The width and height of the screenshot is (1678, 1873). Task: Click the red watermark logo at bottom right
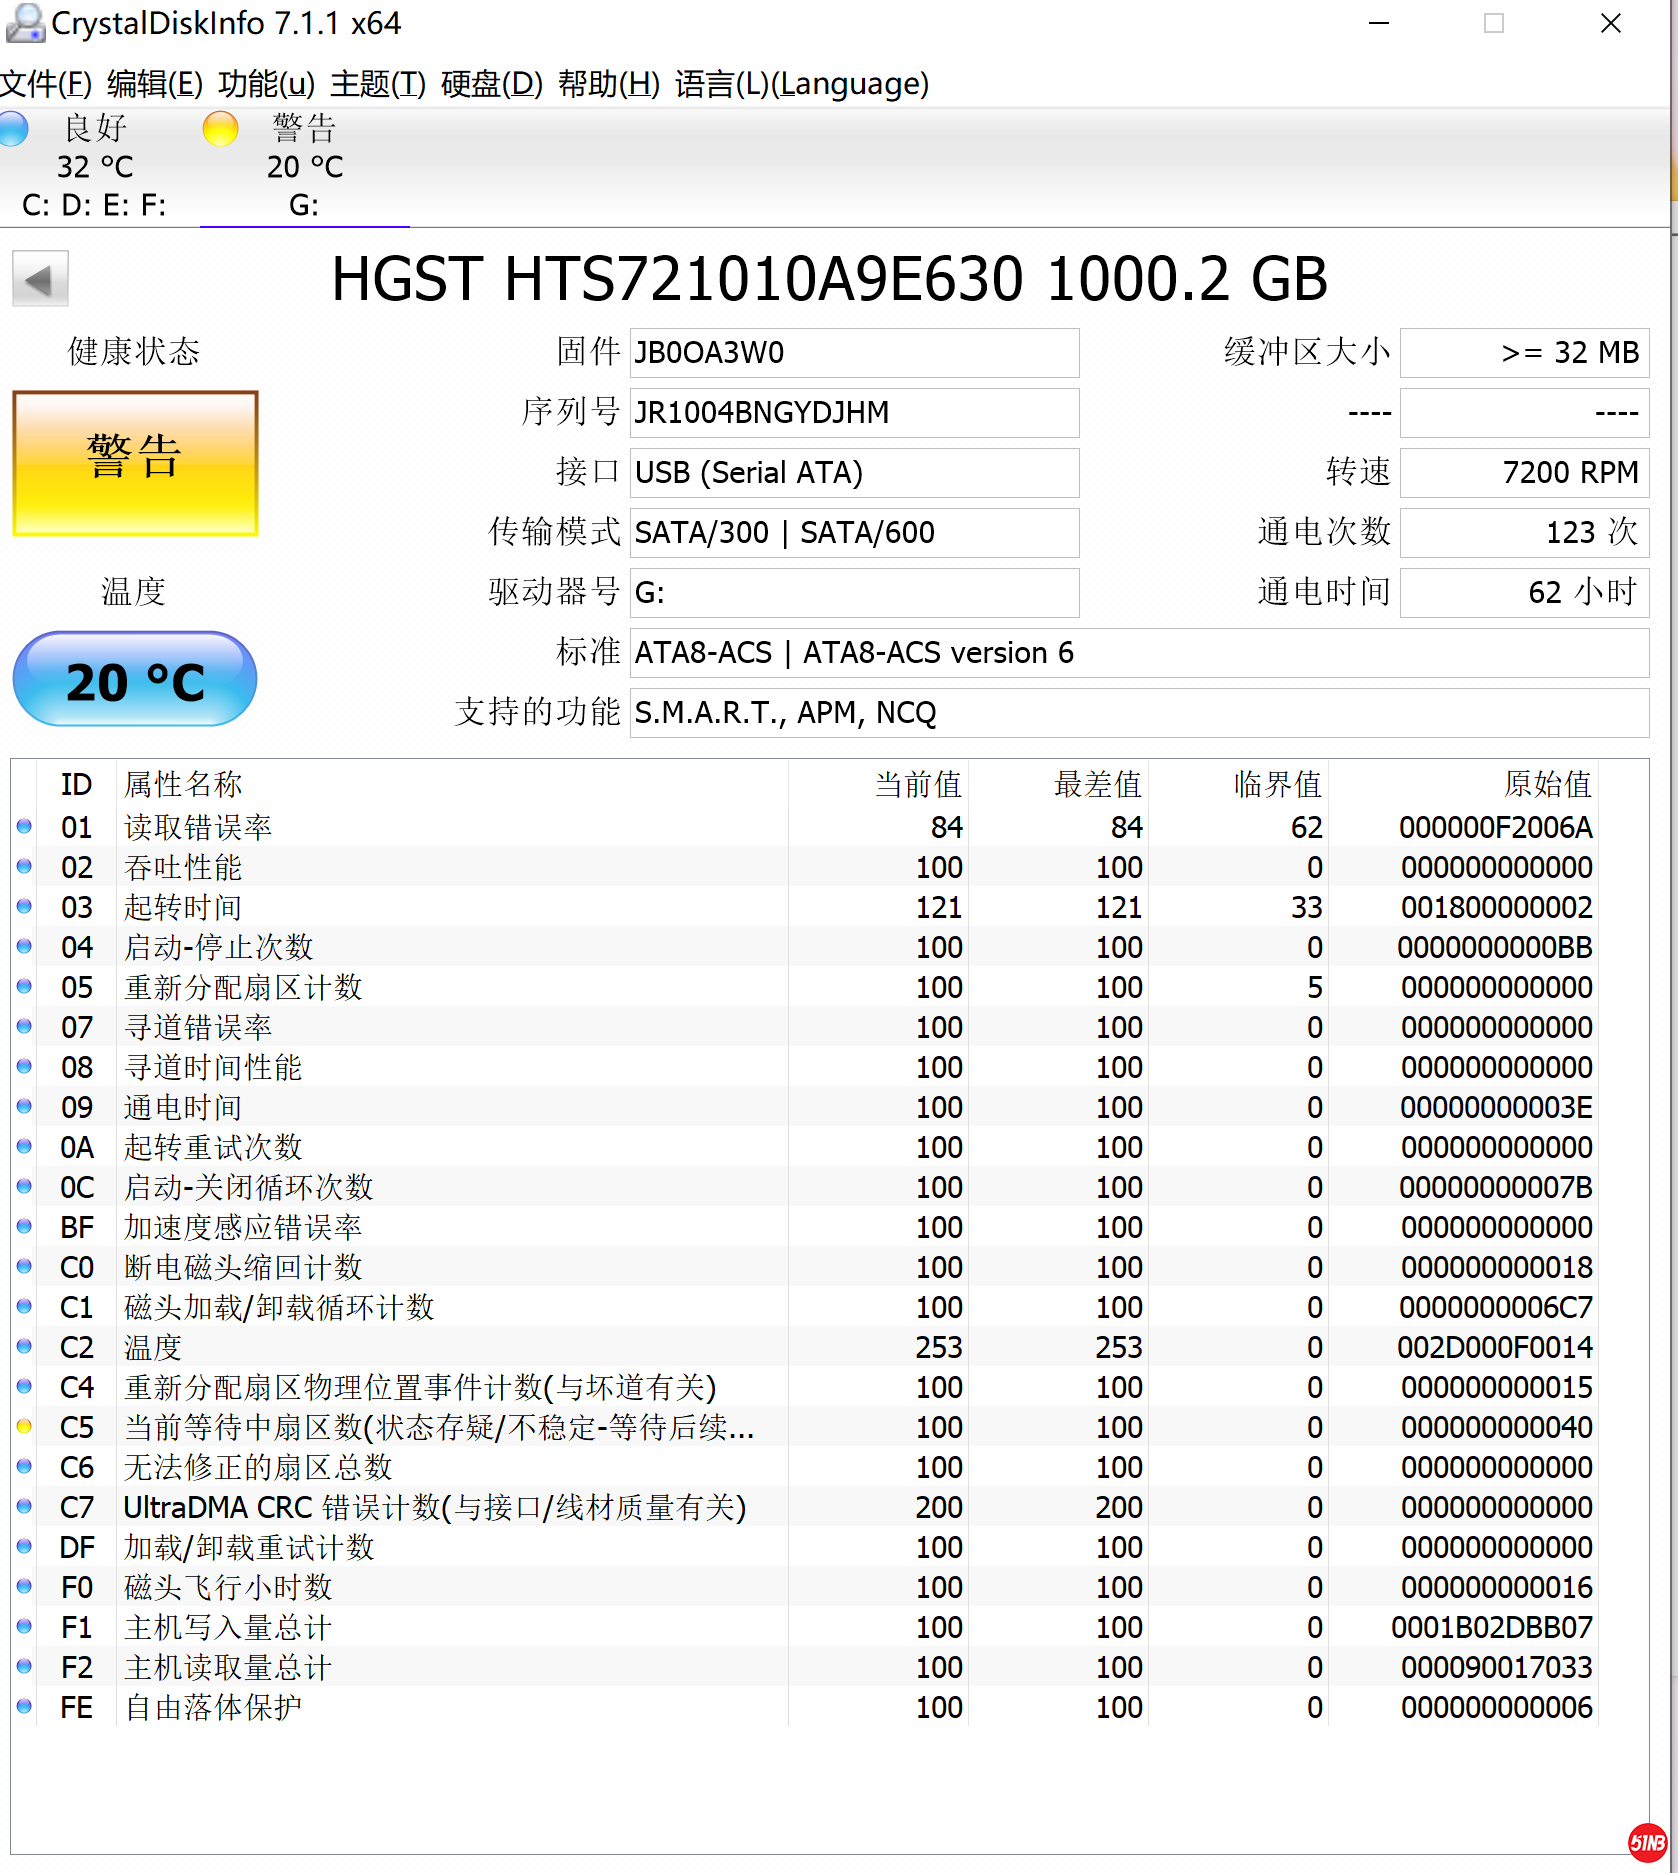[x=1647, y=1842]
